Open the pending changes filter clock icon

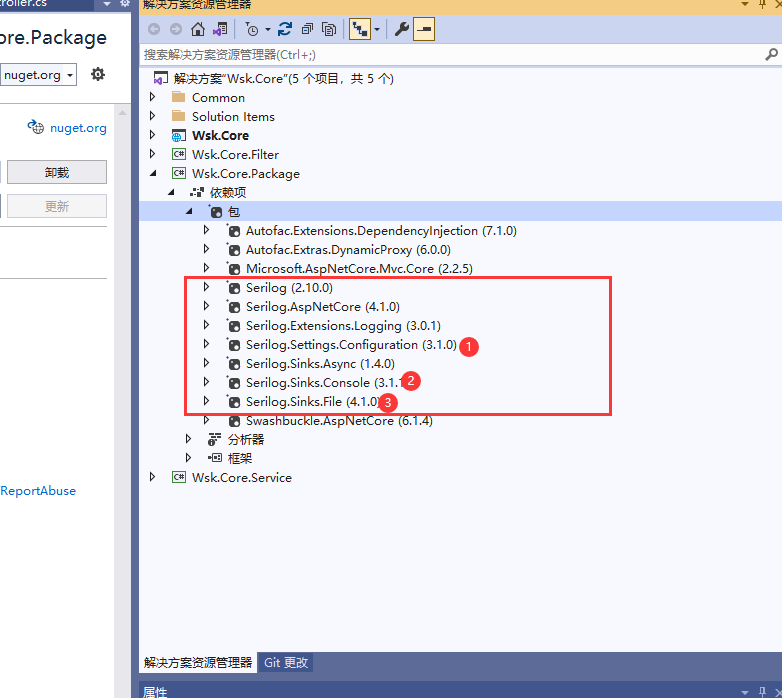[x=252, y=30]
